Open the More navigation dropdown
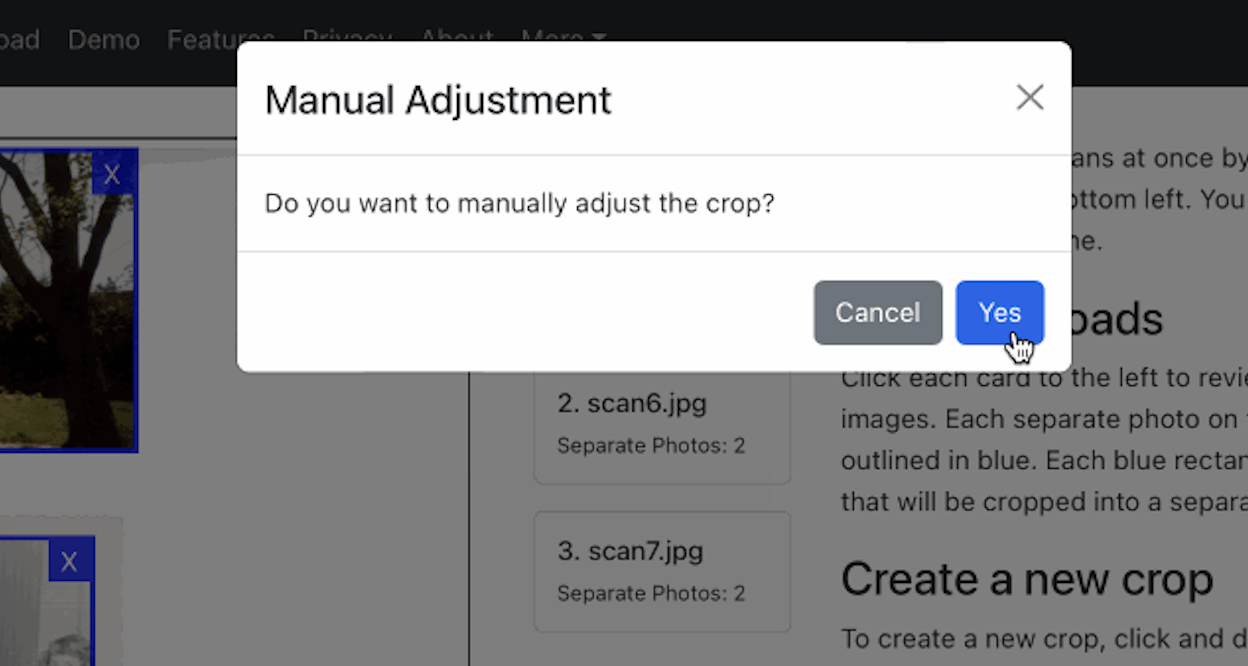The height and width of the screenshot is (666, 1248). [x=565, y=38]
